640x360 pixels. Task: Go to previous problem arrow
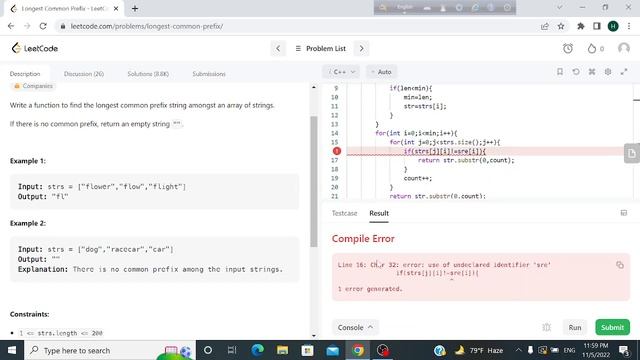click(278, 49)
